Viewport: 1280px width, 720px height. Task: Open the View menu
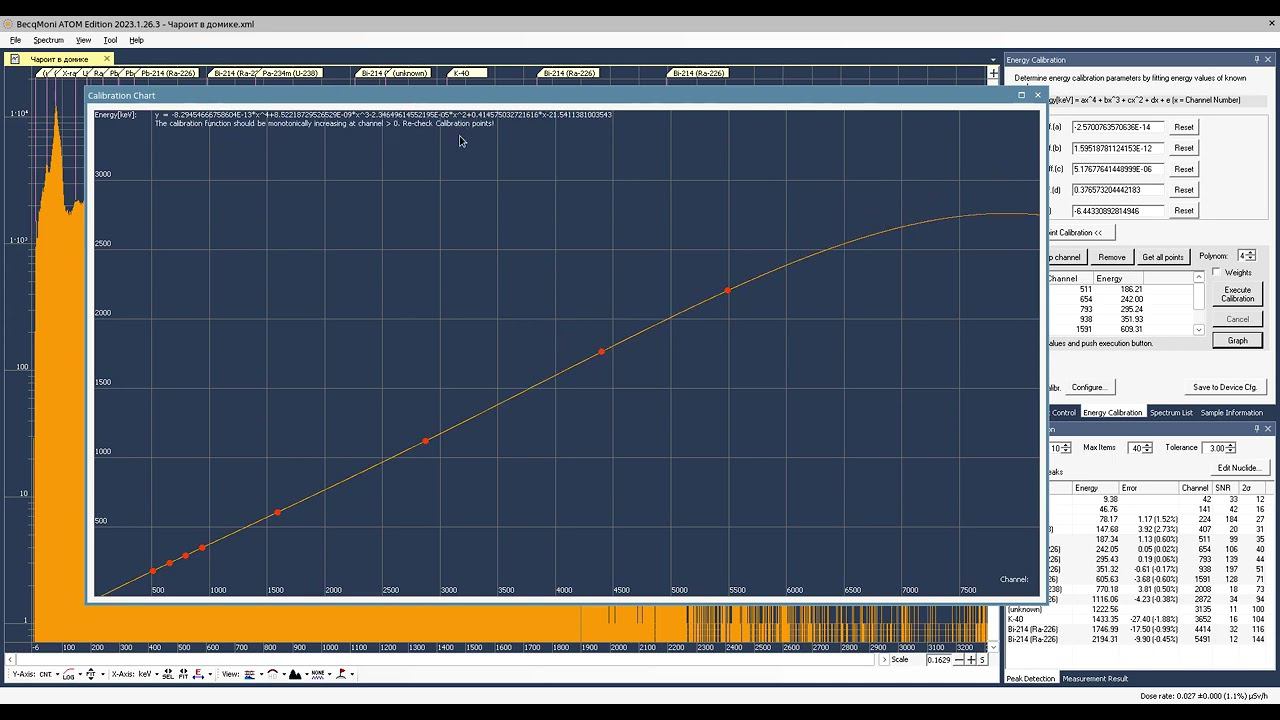click(83, 40)
